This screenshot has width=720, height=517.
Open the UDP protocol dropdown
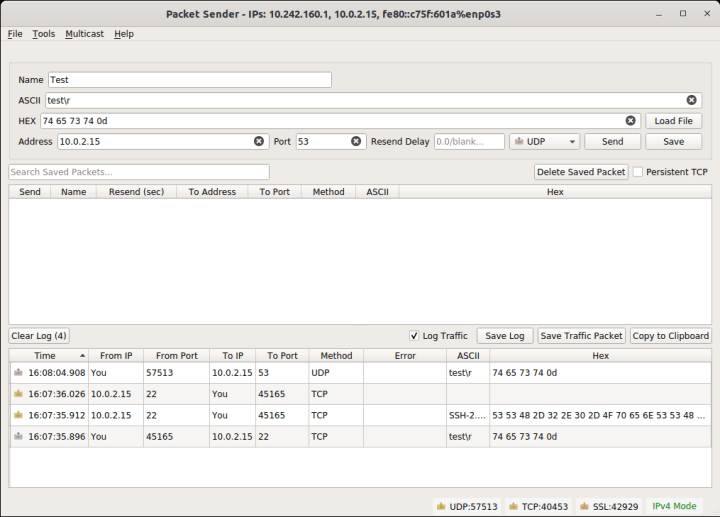pos(545,141)
